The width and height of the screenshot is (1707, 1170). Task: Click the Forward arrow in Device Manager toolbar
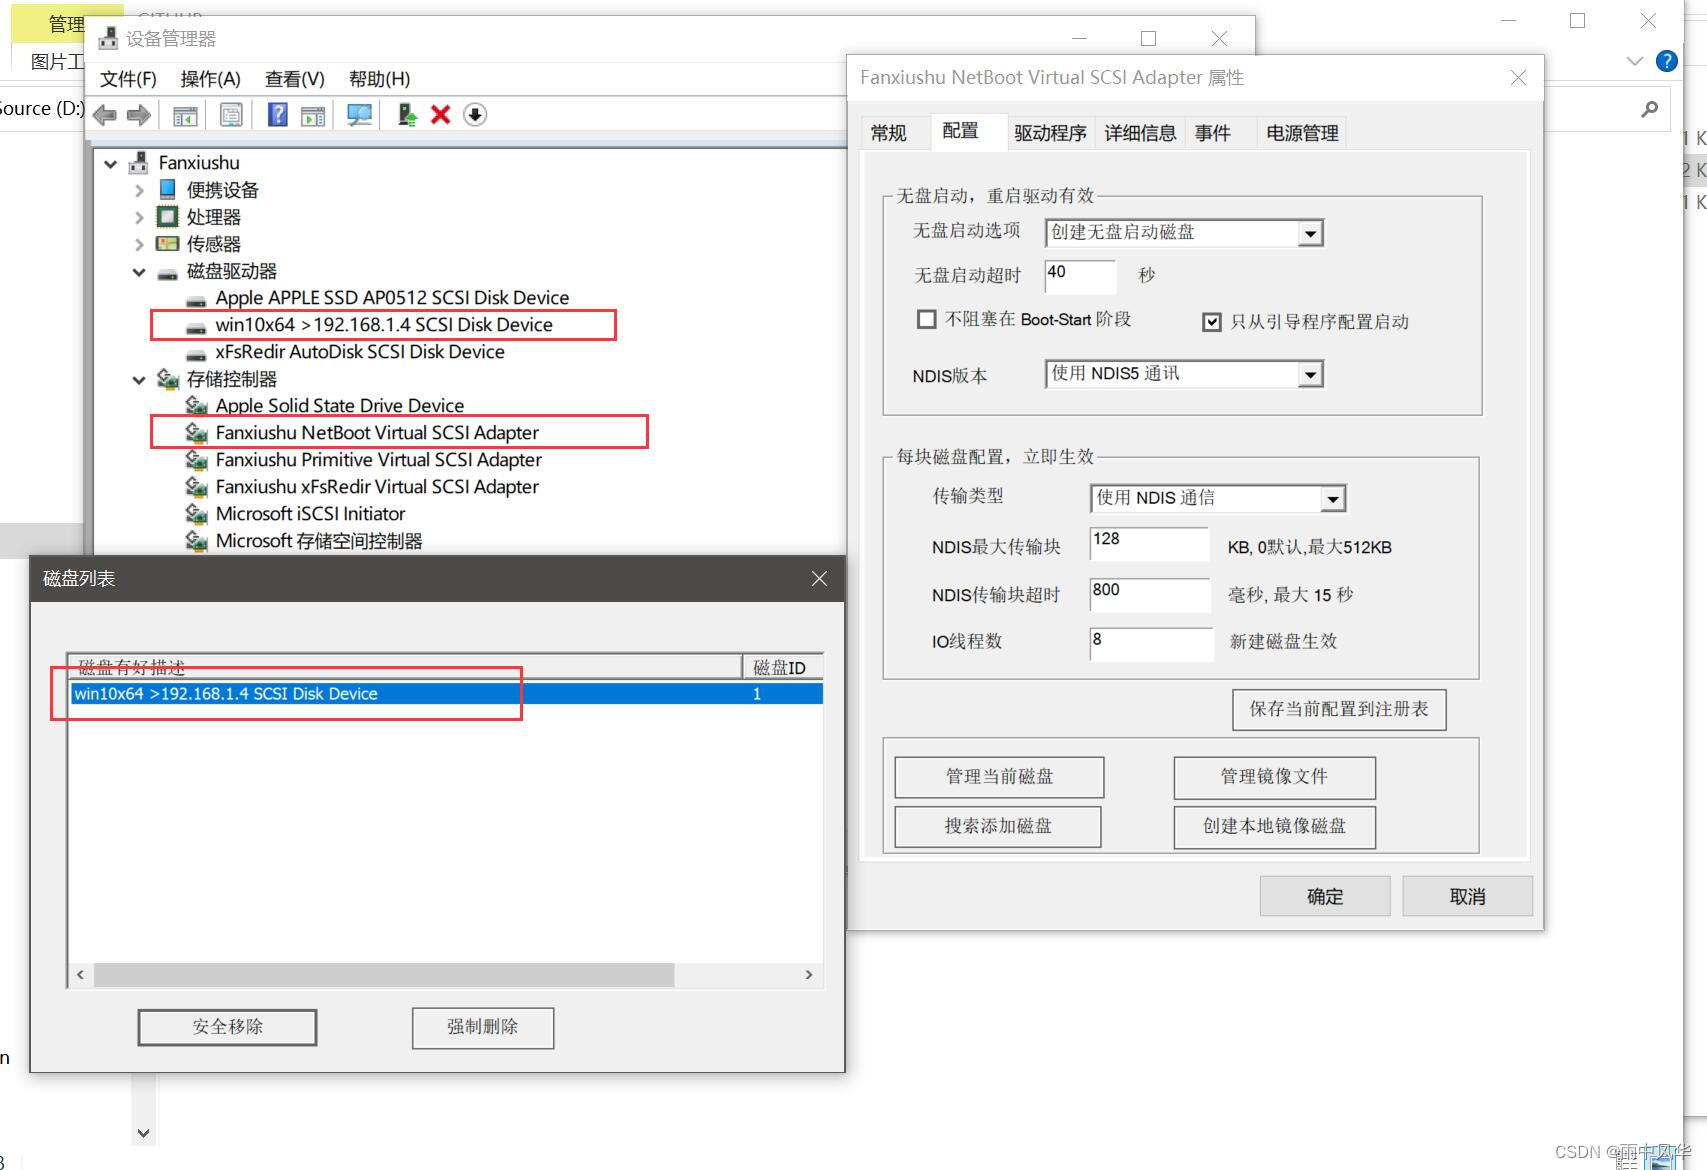click(x=138, y=115)
